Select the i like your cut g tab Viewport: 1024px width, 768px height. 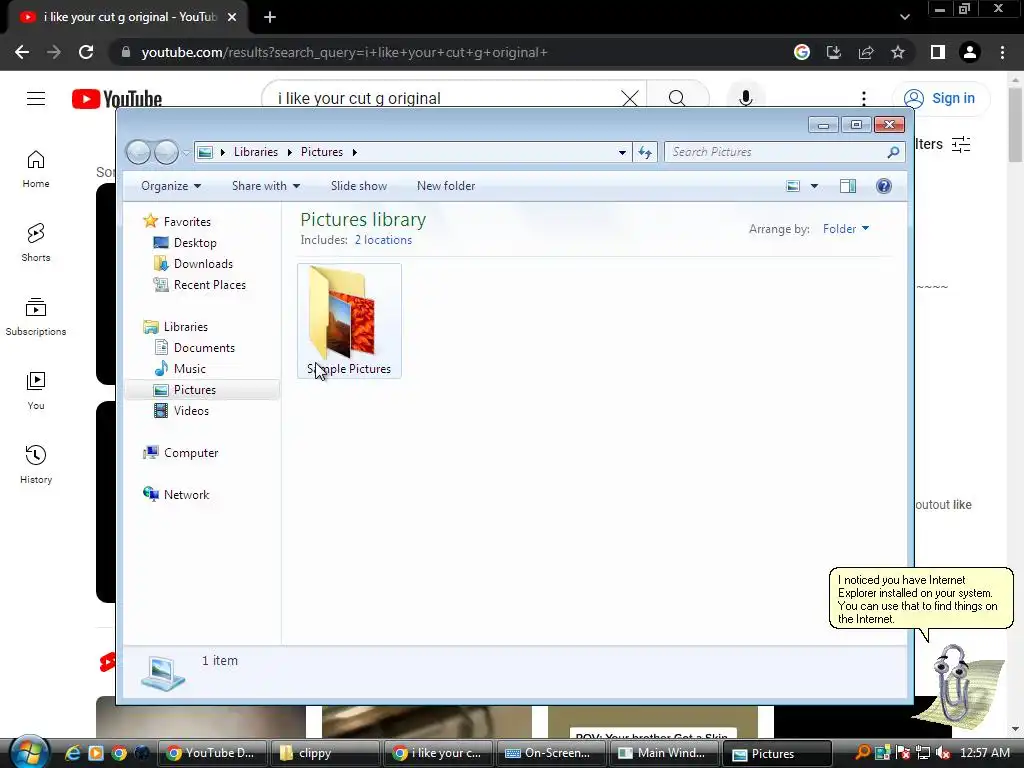[x=128, y=18]
